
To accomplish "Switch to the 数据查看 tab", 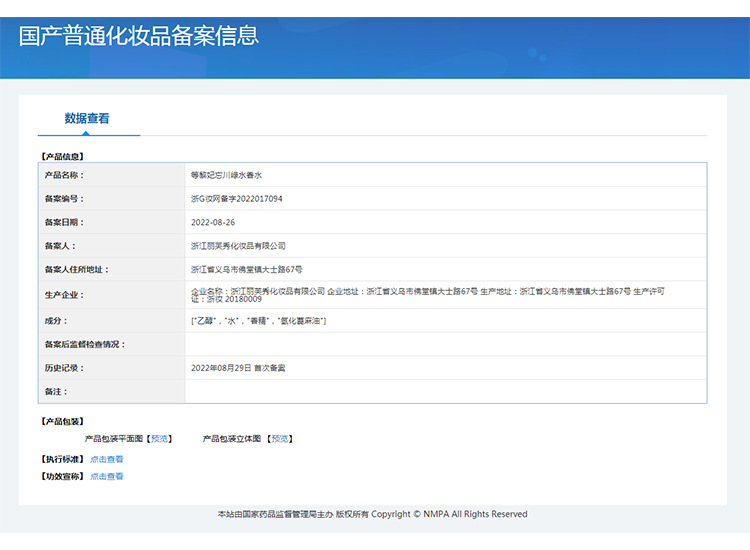I will [87, 118].
